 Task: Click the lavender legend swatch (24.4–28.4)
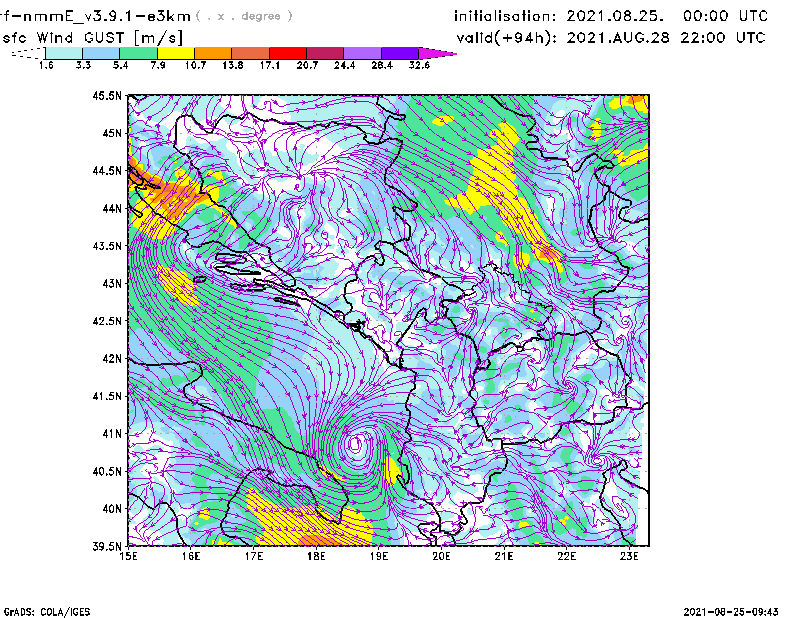coord(362,53)
